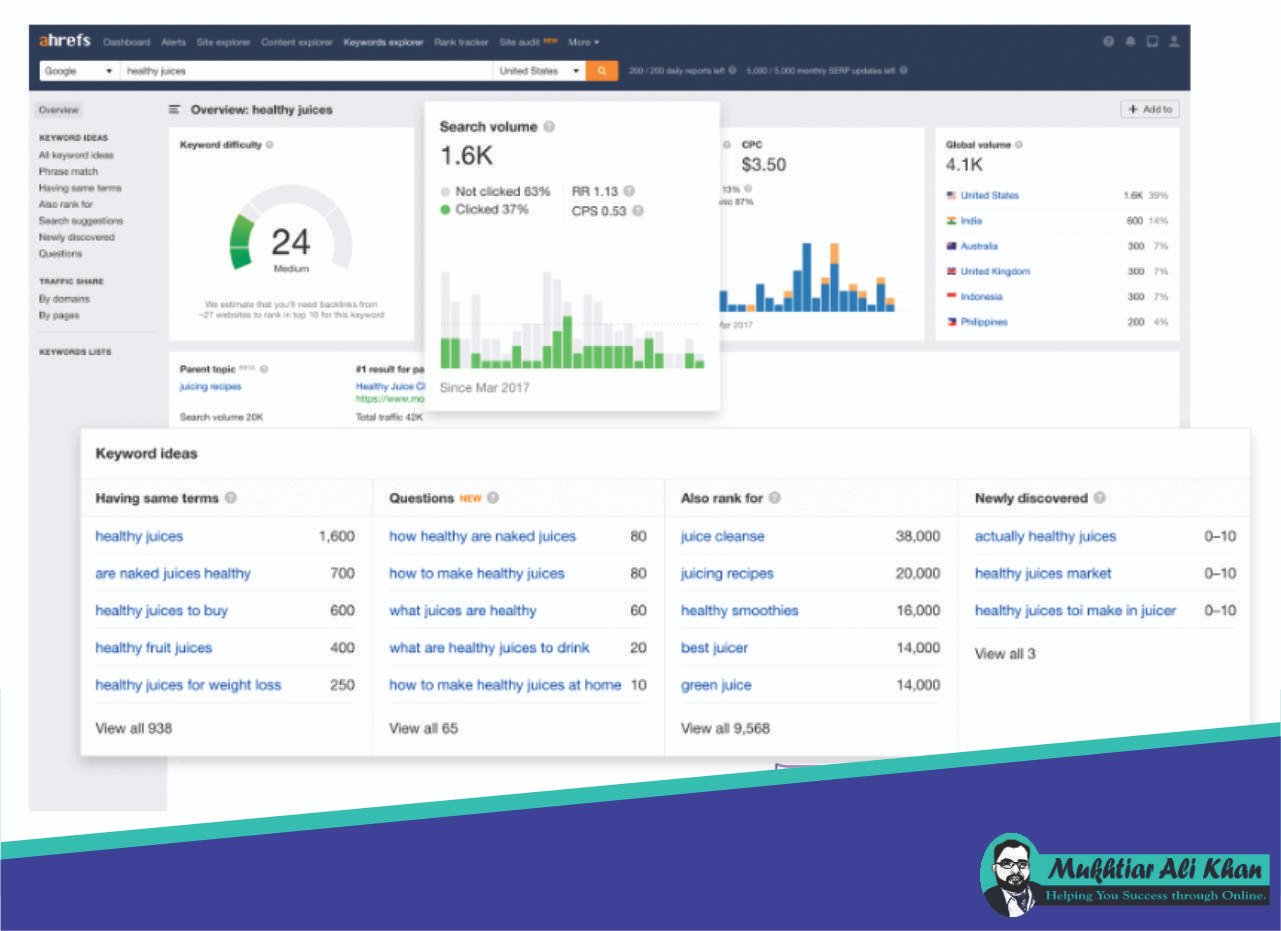Viewport: 1281px width, 931px height.
Task: Open the user account icon
Action: point(1174,41)
